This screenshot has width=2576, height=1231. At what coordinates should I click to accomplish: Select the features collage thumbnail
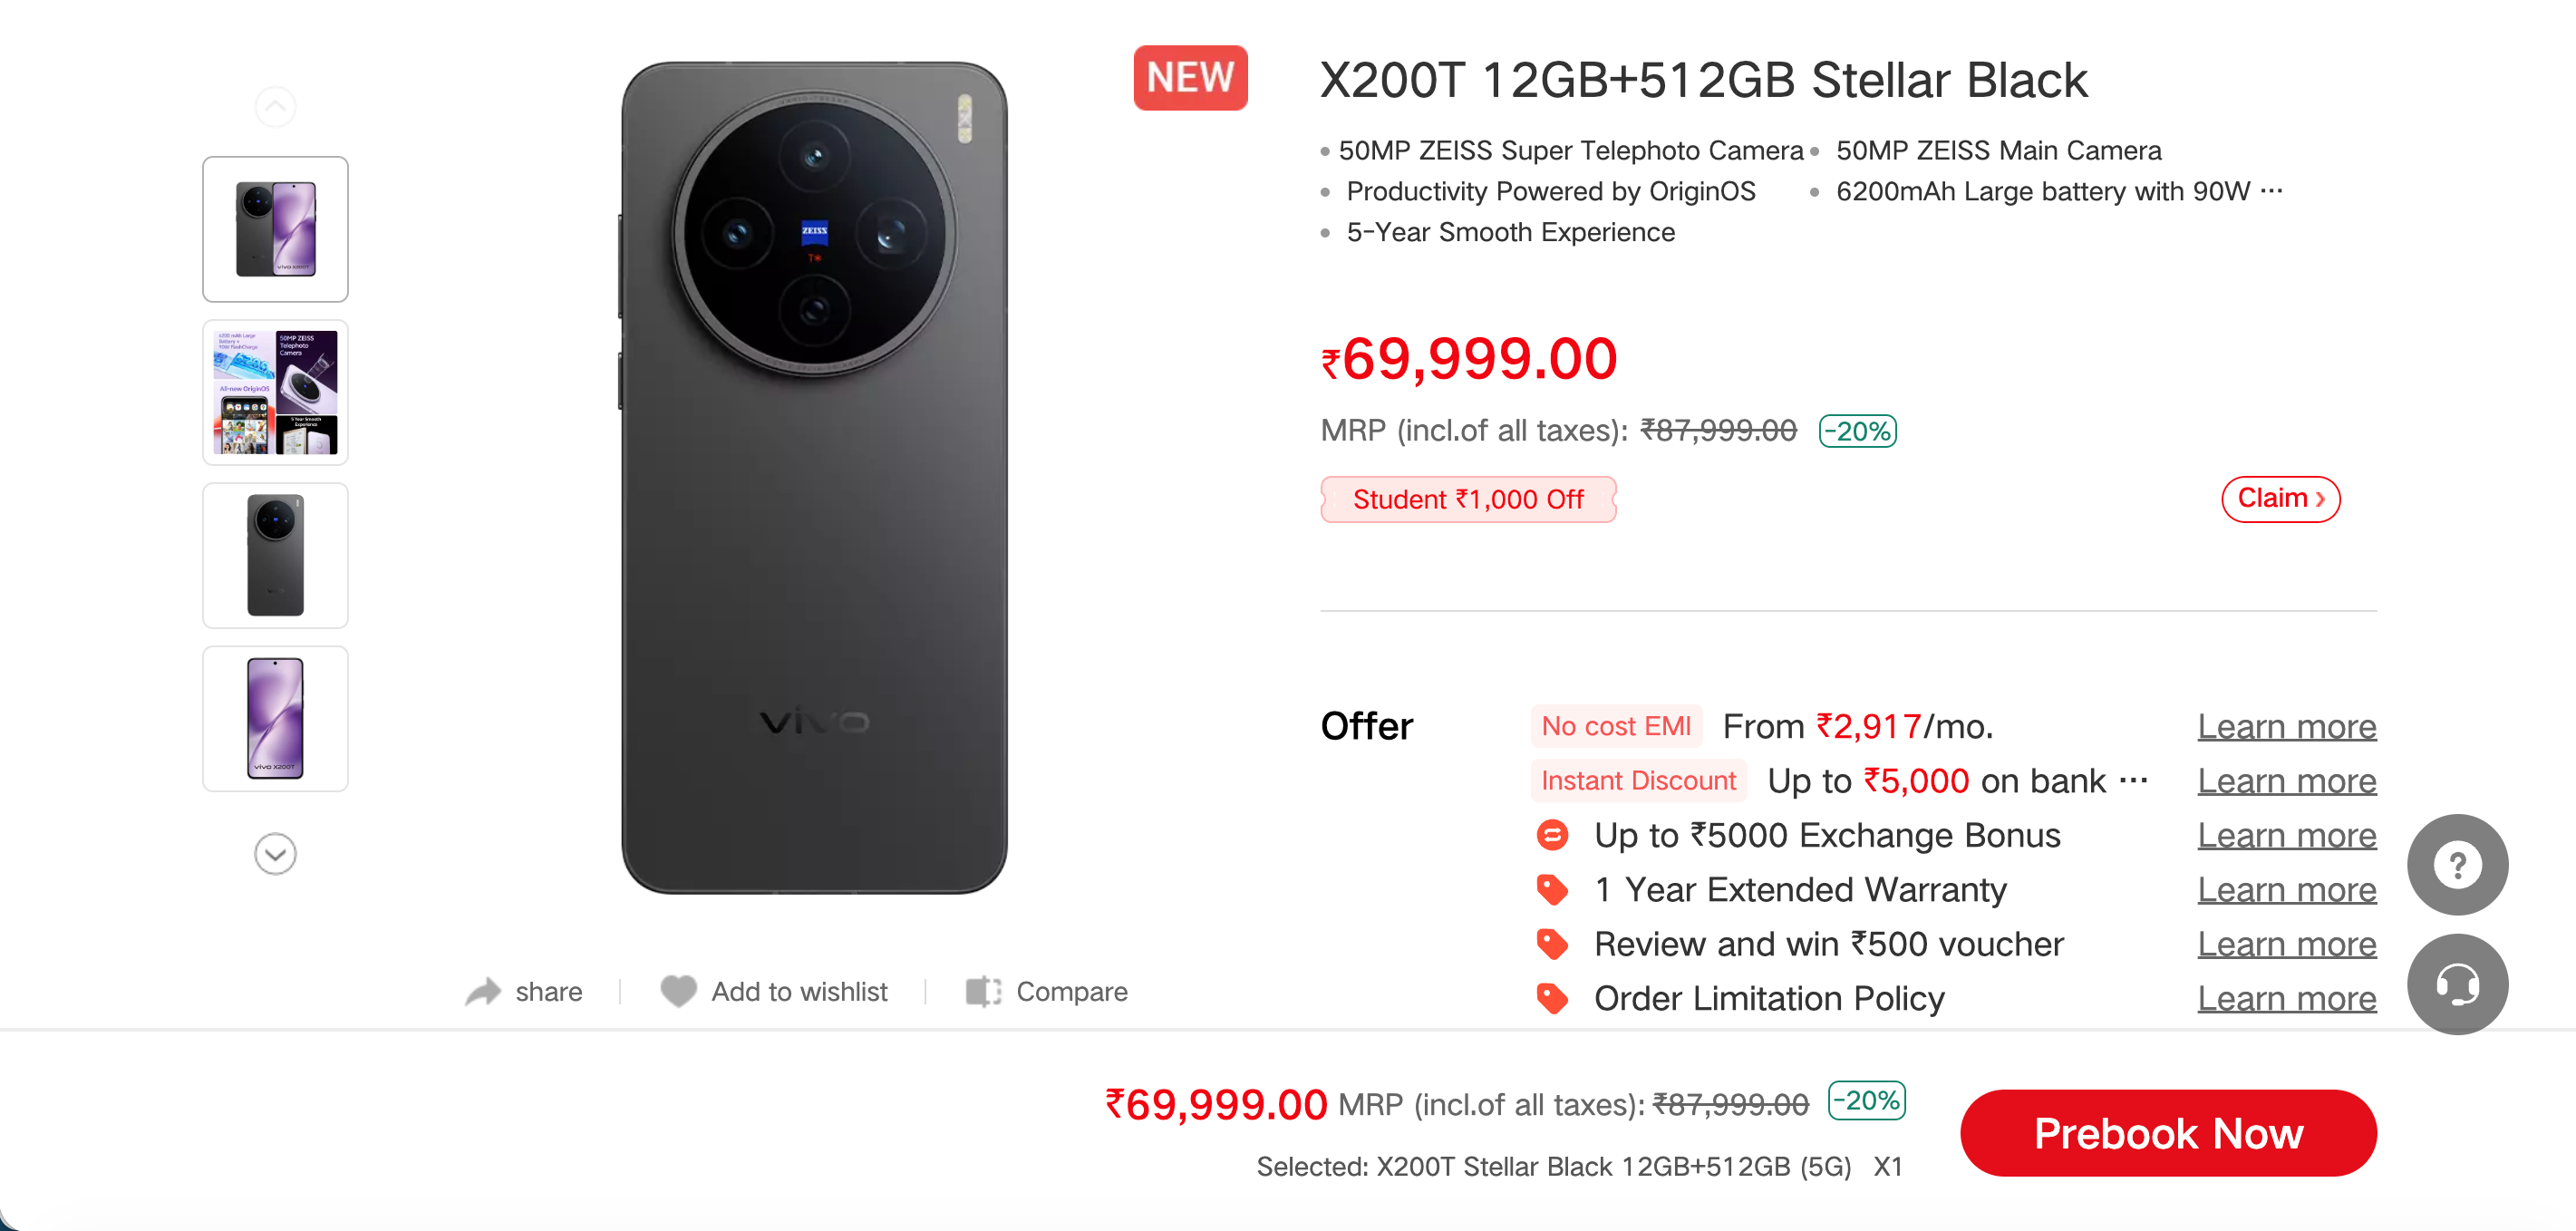tap(275, 392)
